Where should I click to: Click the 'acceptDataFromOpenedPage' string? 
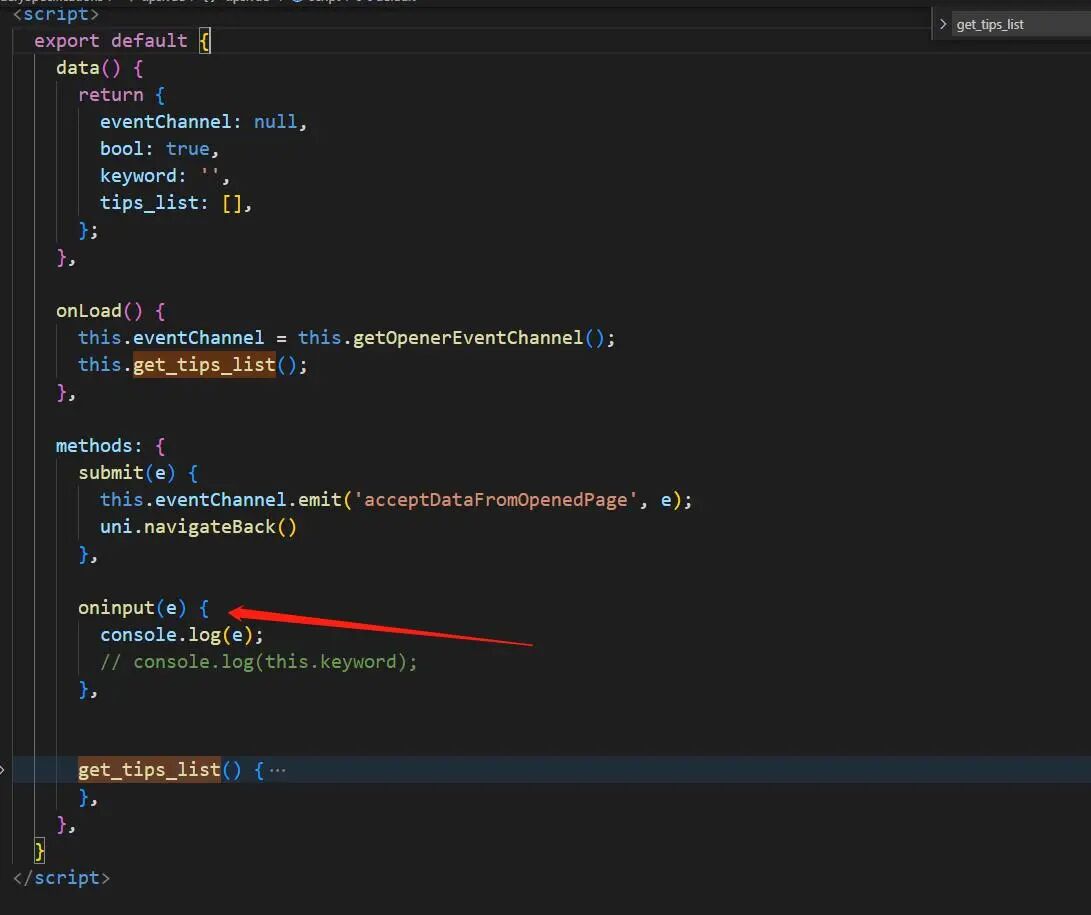(x=496, y=500)
